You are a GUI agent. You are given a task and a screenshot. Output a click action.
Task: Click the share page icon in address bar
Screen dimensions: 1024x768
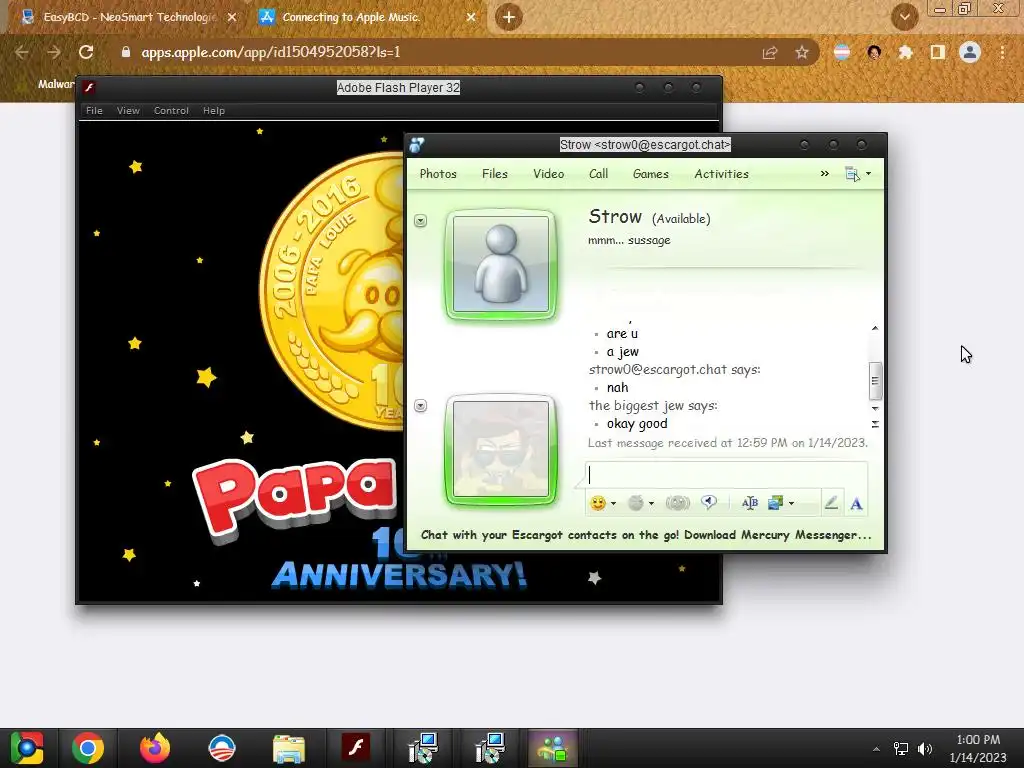tap(770, 52)
